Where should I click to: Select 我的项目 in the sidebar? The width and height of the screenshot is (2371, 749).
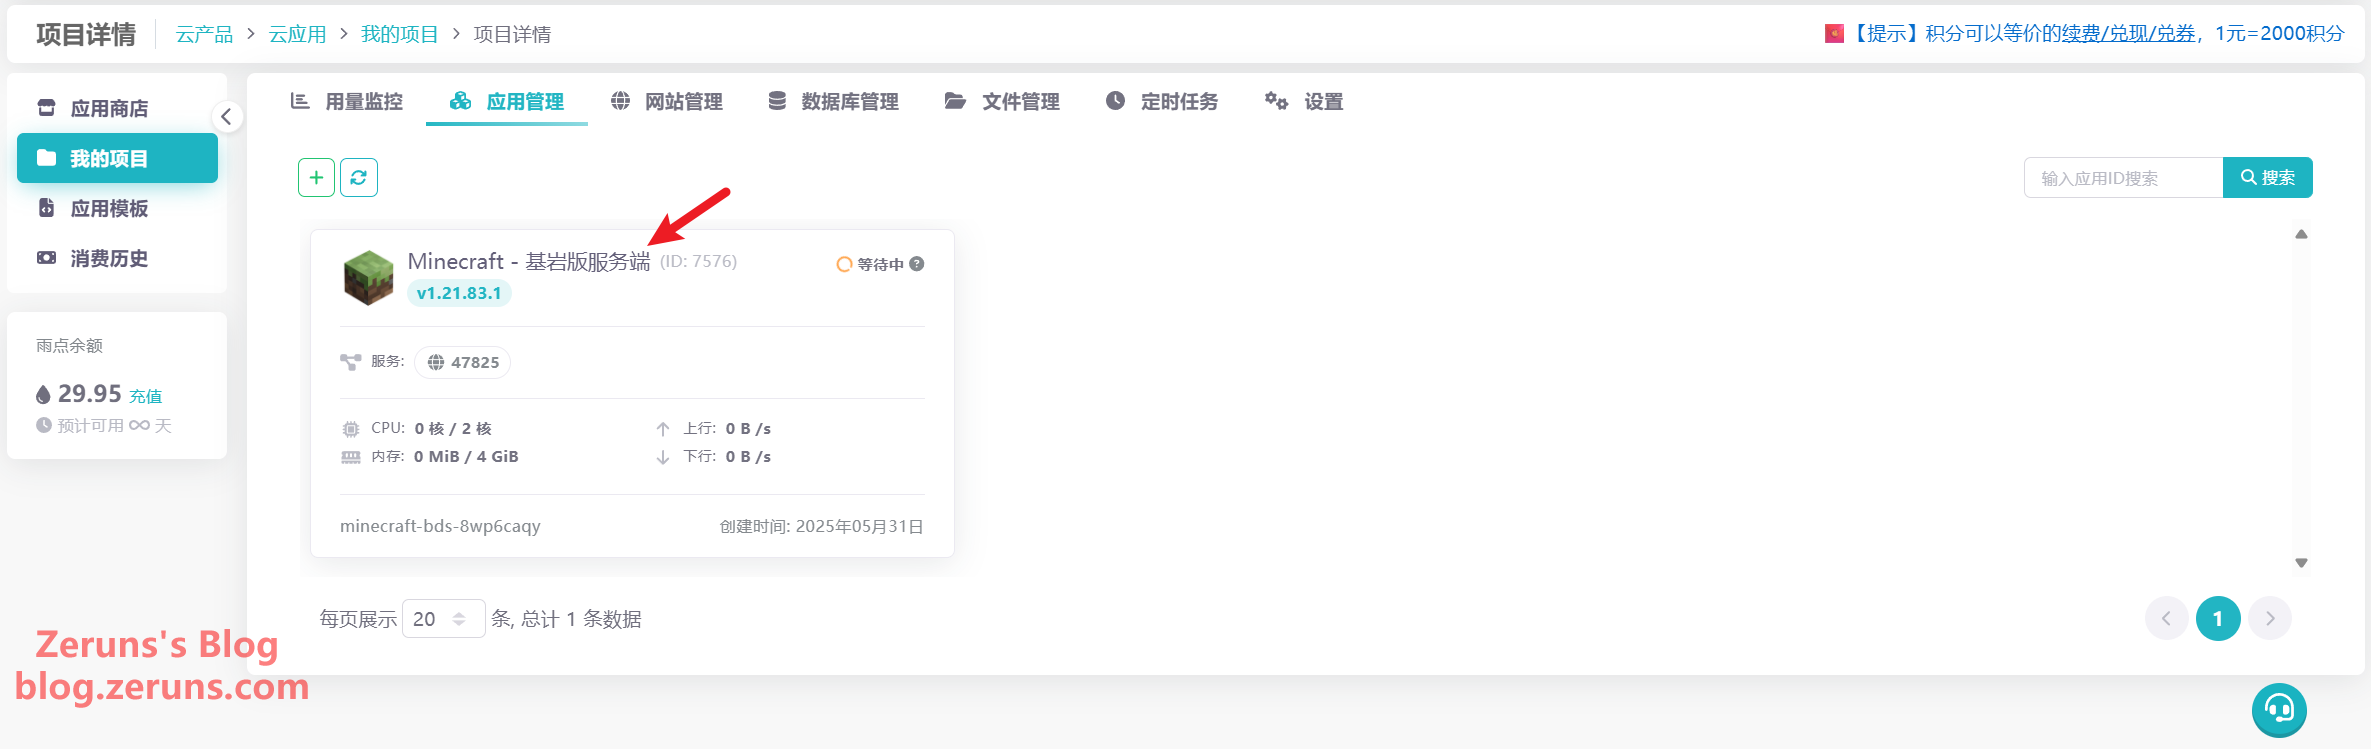(117, 158)
